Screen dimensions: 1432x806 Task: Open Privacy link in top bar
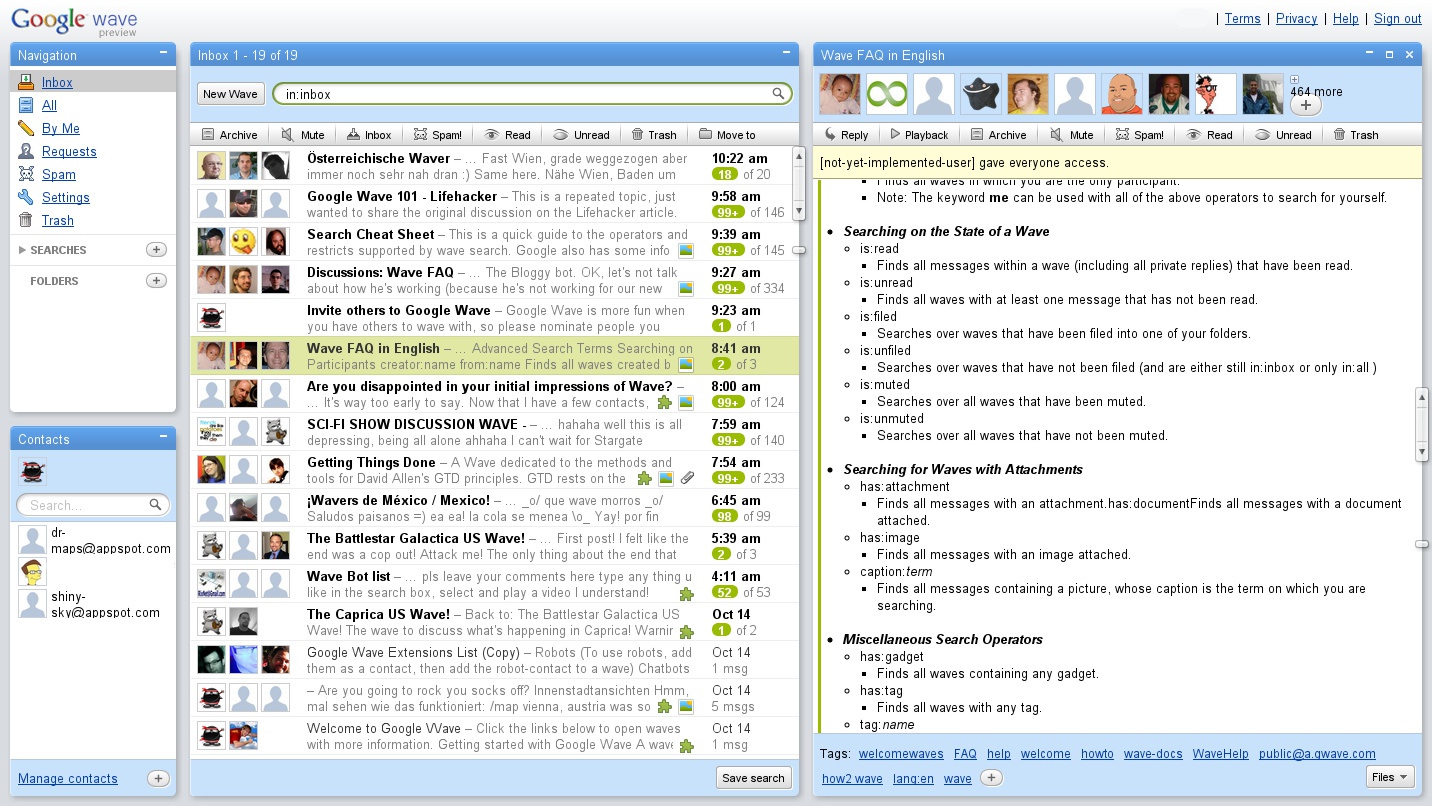(x=1296, y=18)
